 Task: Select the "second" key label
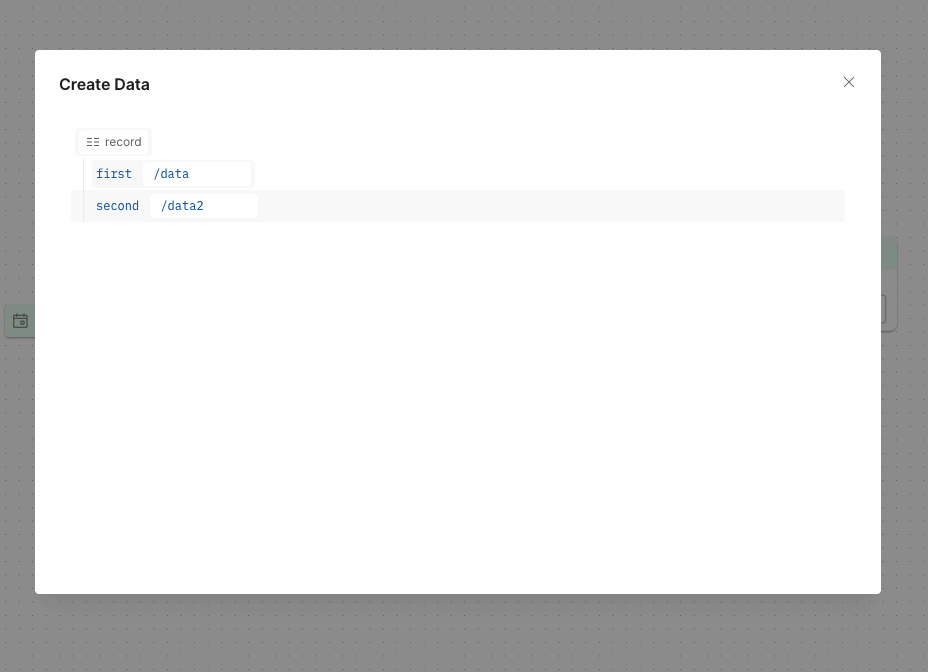pos(117,205)
